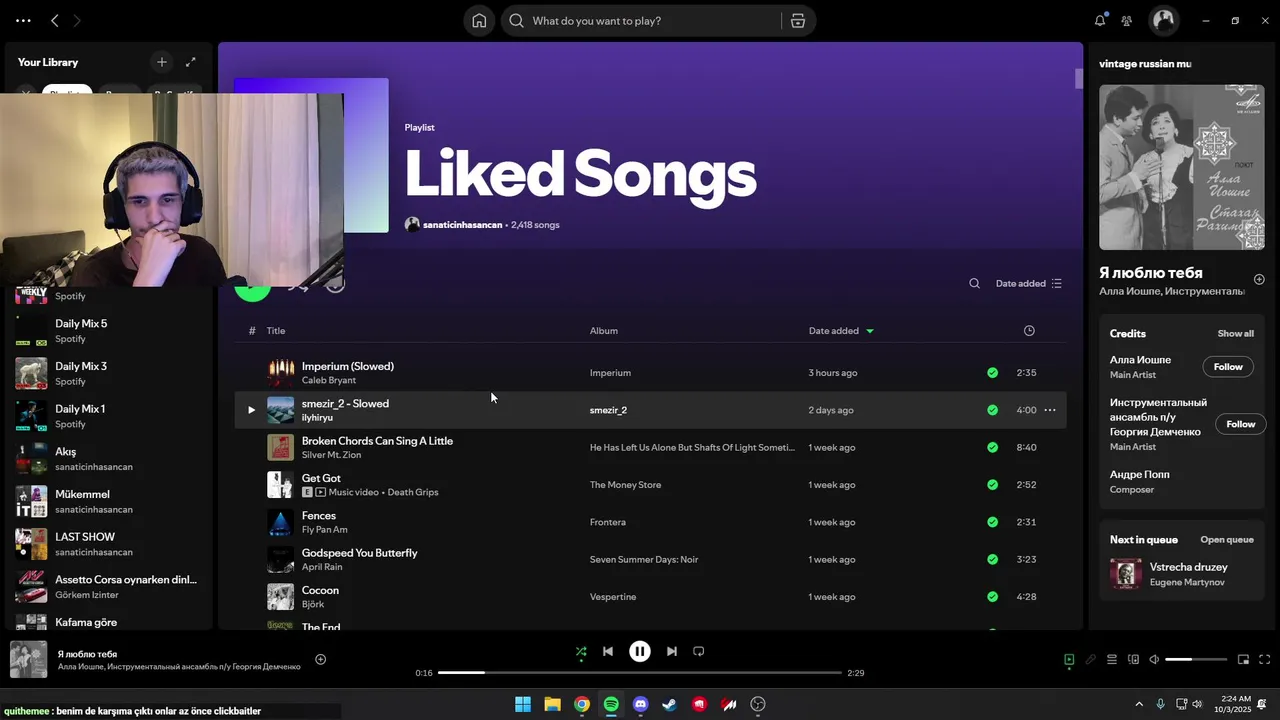Adjust the volume slider
This screenshot has height=720, width=1280.
[1196, 660]
